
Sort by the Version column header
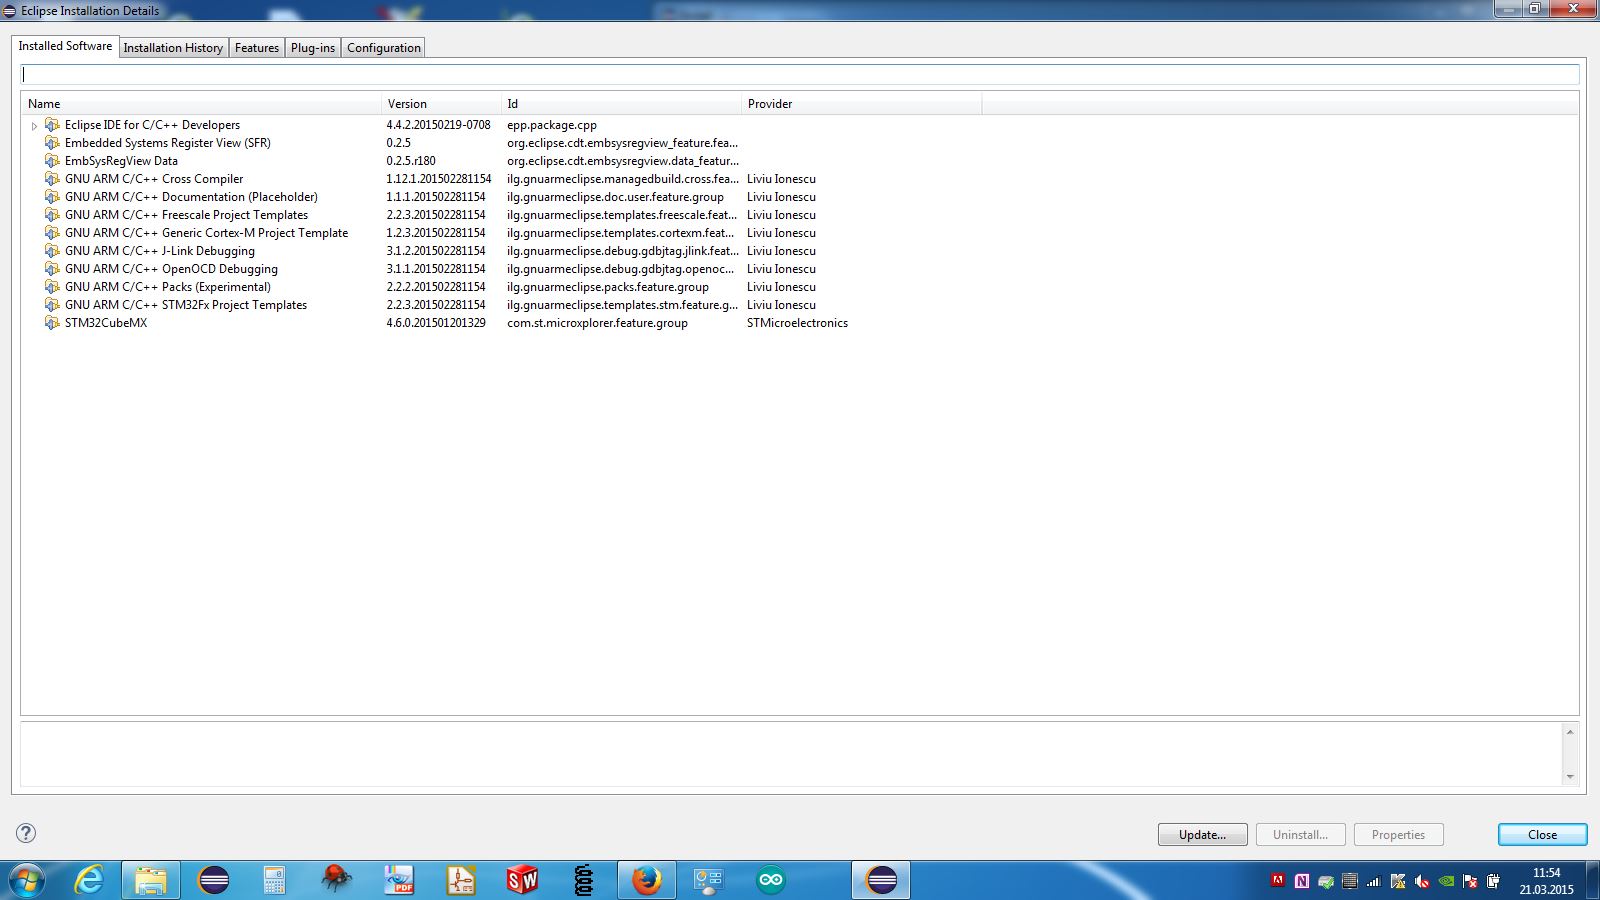441,104
